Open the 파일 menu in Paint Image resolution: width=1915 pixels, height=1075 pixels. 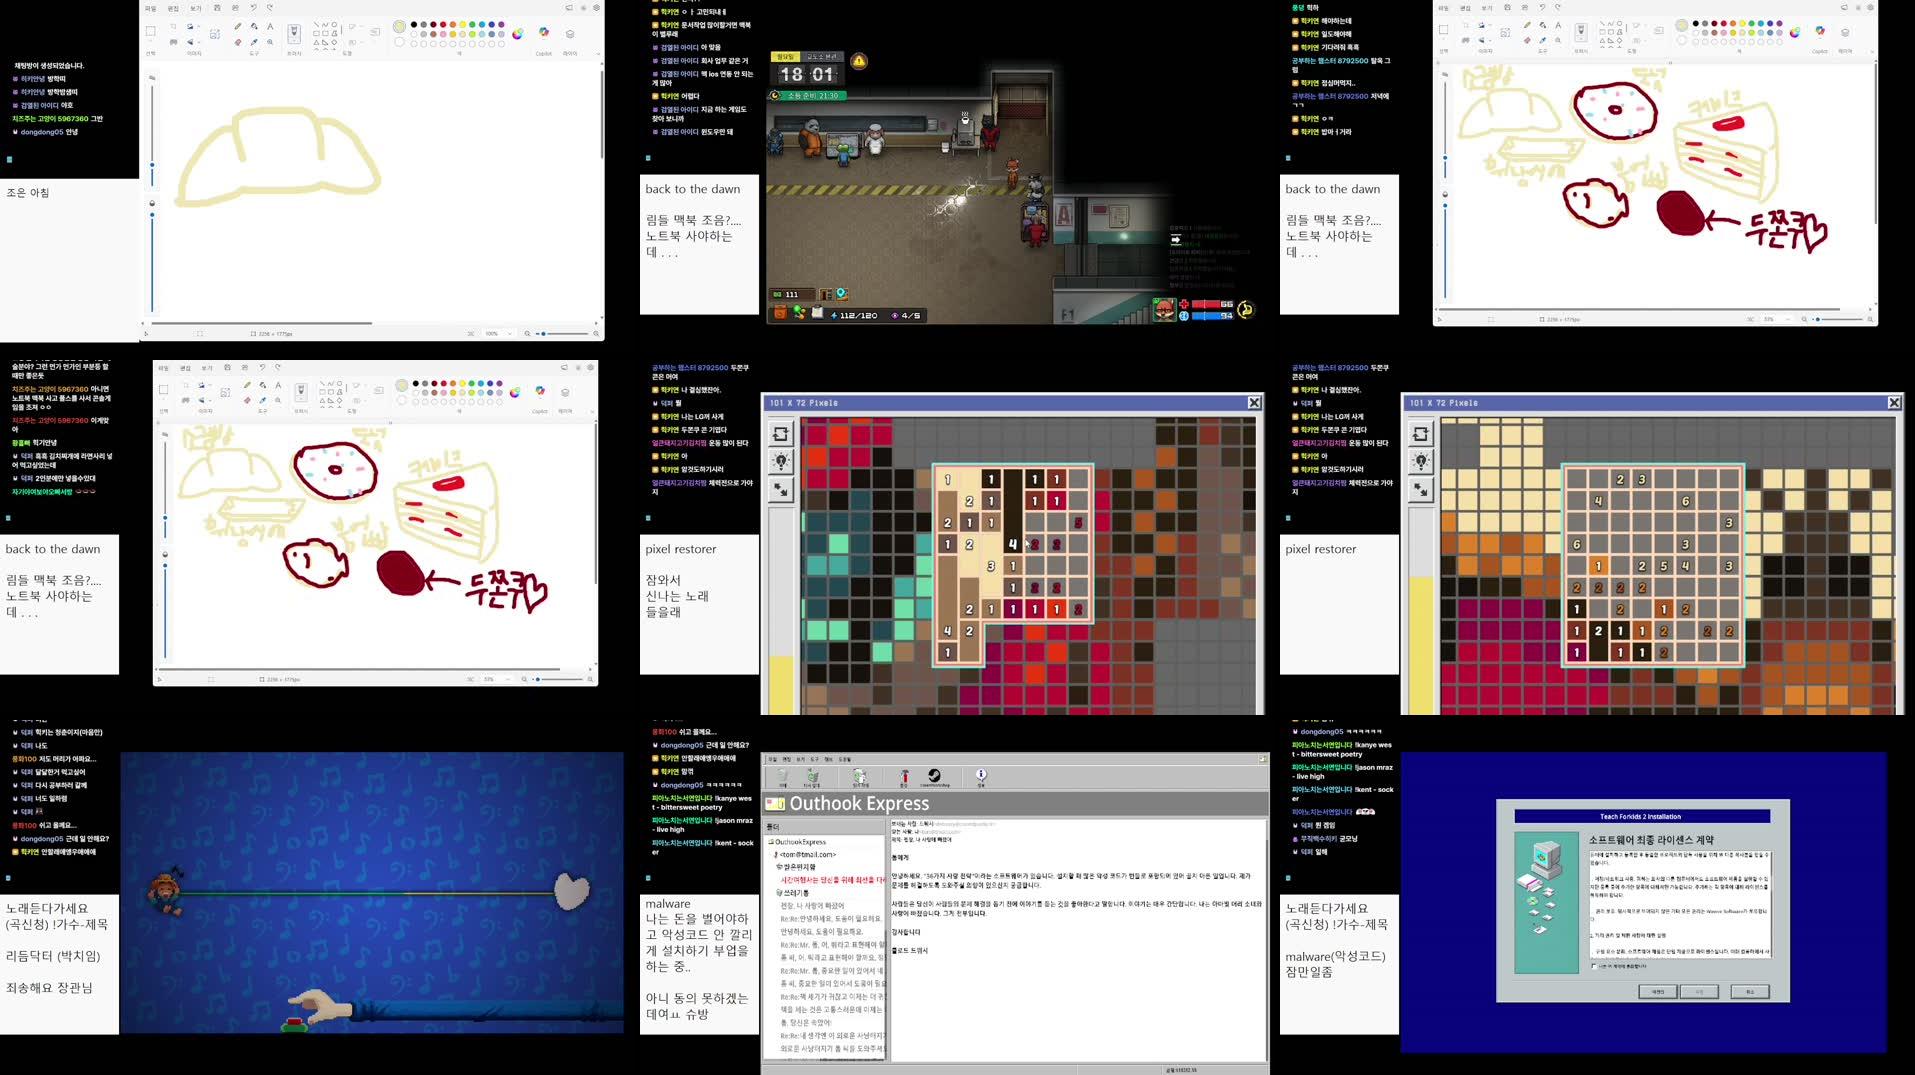point(150,7)
